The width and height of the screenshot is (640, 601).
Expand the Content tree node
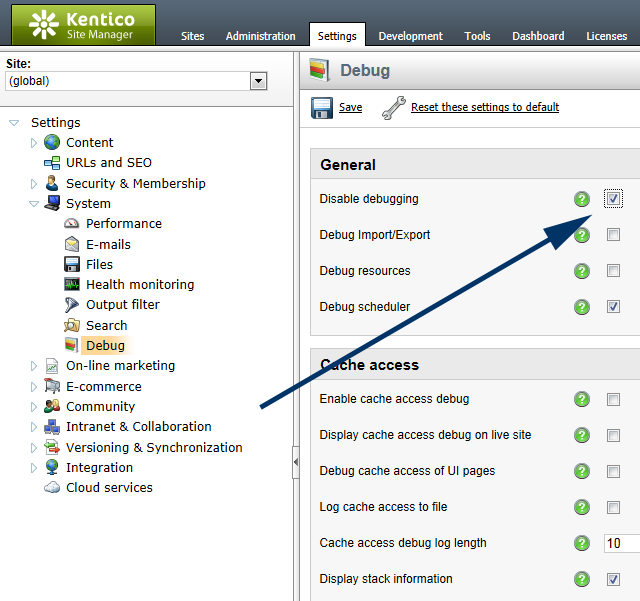click(34, 142)
